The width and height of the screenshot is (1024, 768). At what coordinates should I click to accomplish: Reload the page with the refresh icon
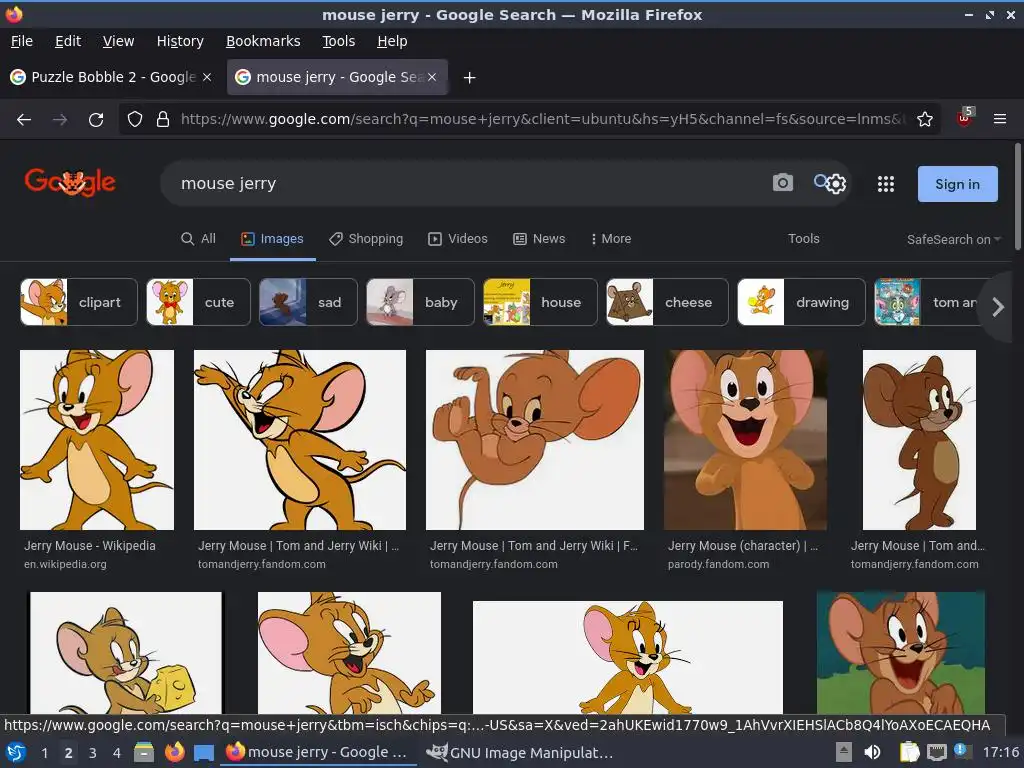(96, 120)
